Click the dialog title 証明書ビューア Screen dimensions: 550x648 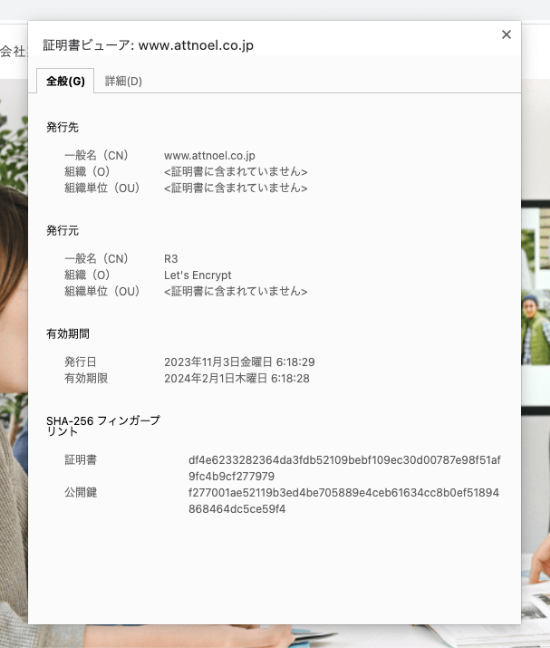pyautogui.click(x=148, y=45)
